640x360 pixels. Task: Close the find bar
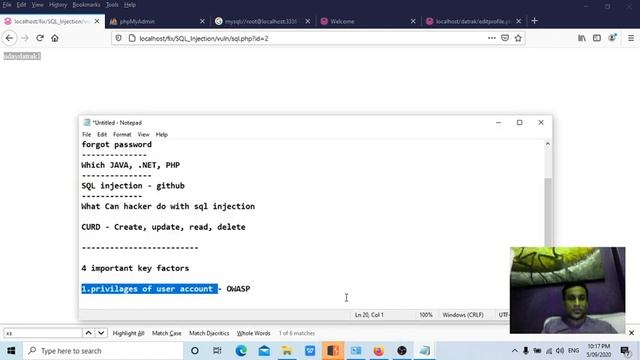click(631, 333)
